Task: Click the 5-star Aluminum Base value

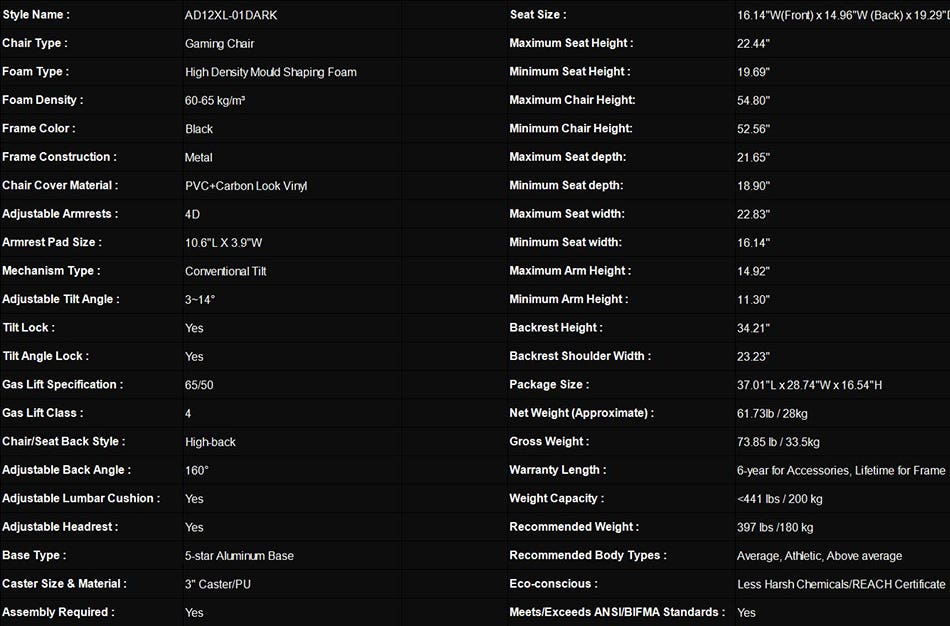Action: 239,556
